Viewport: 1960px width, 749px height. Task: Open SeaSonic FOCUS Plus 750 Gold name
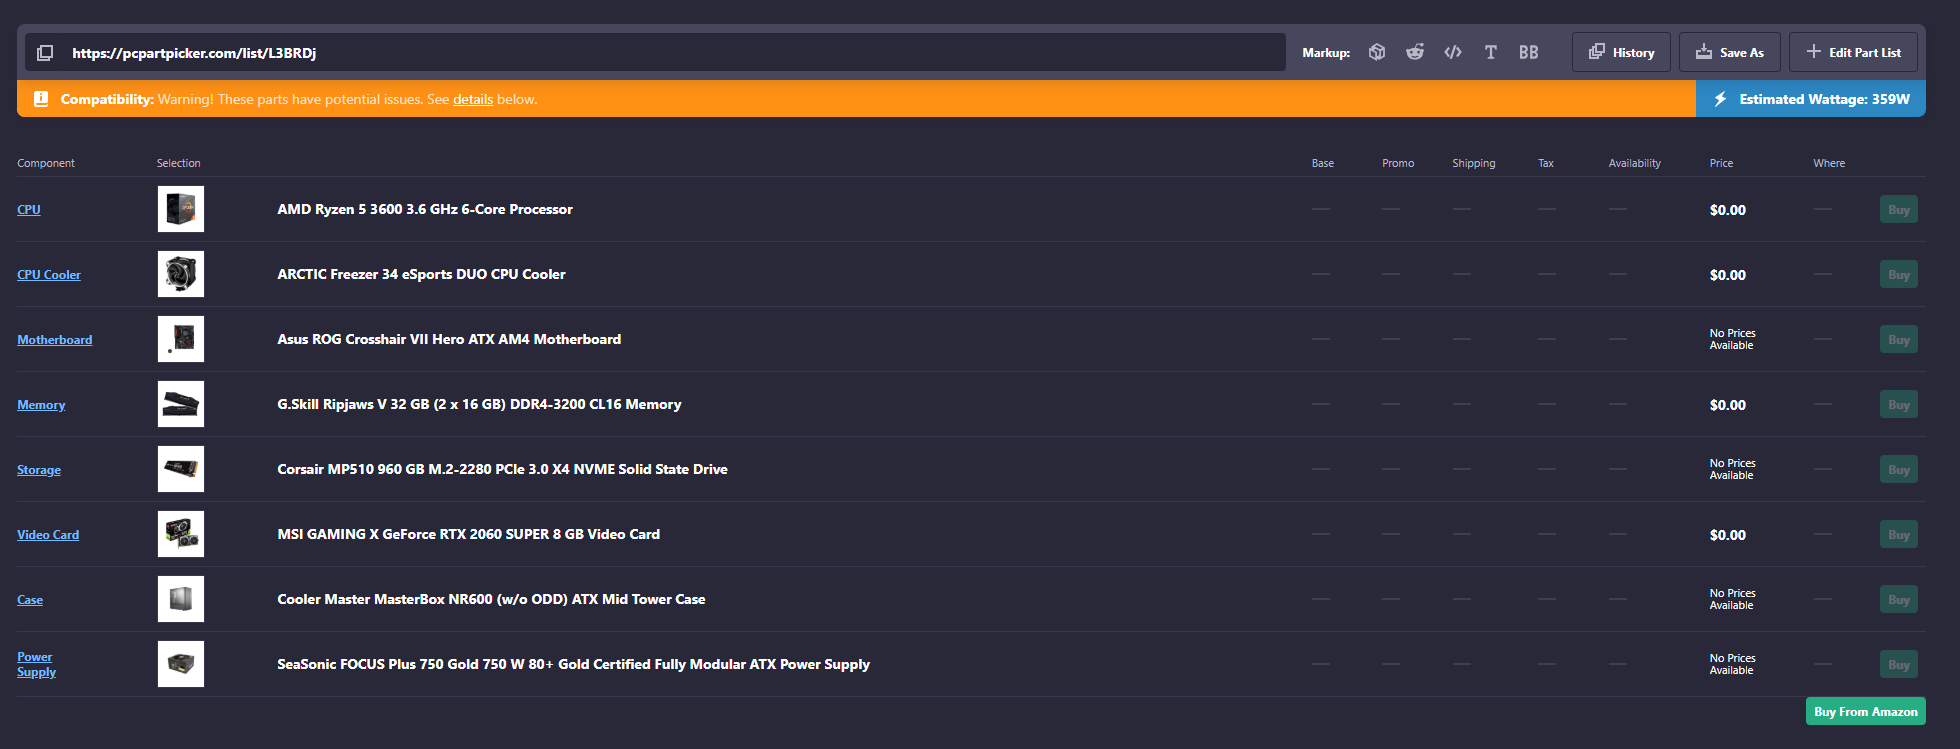pos(573,664)
